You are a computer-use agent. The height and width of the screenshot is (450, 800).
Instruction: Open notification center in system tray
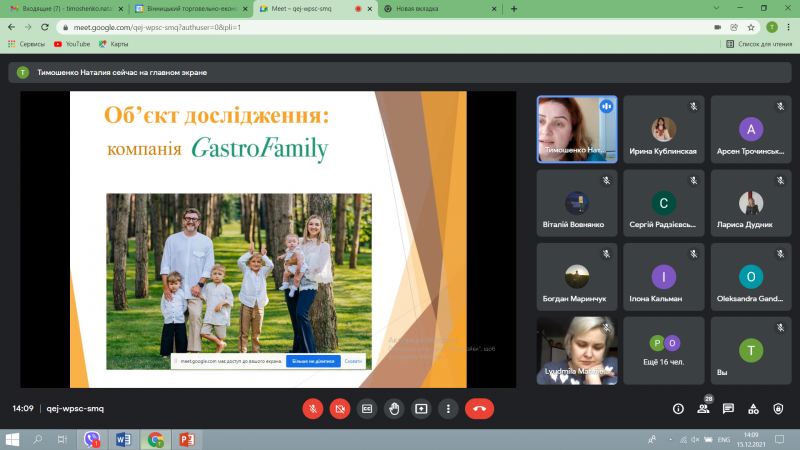(x=780, y=439)
